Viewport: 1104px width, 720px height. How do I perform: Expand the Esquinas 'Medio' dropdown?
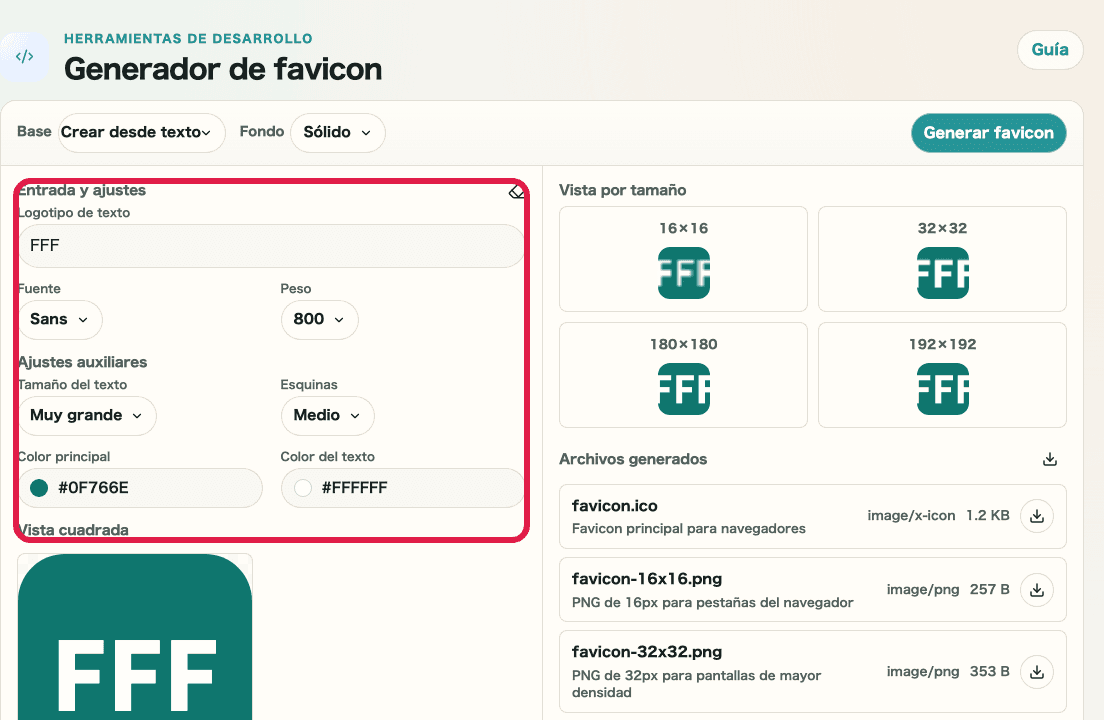coord(327,415)
